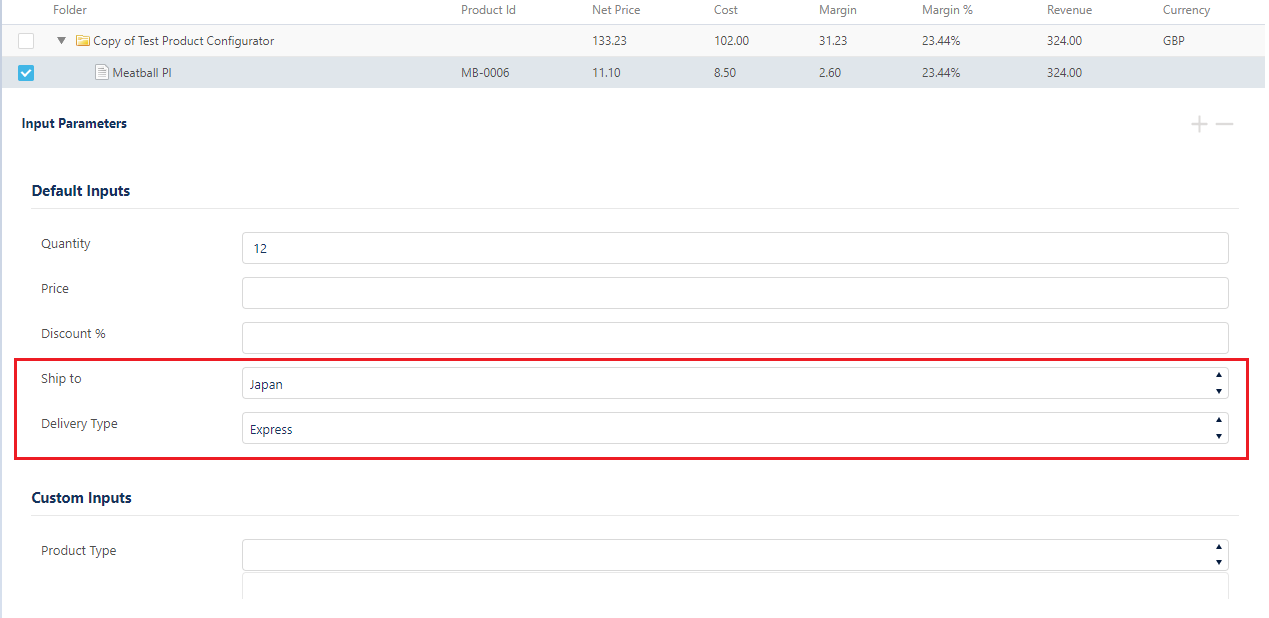Click the Revenue column header

tap(1069, 10)
